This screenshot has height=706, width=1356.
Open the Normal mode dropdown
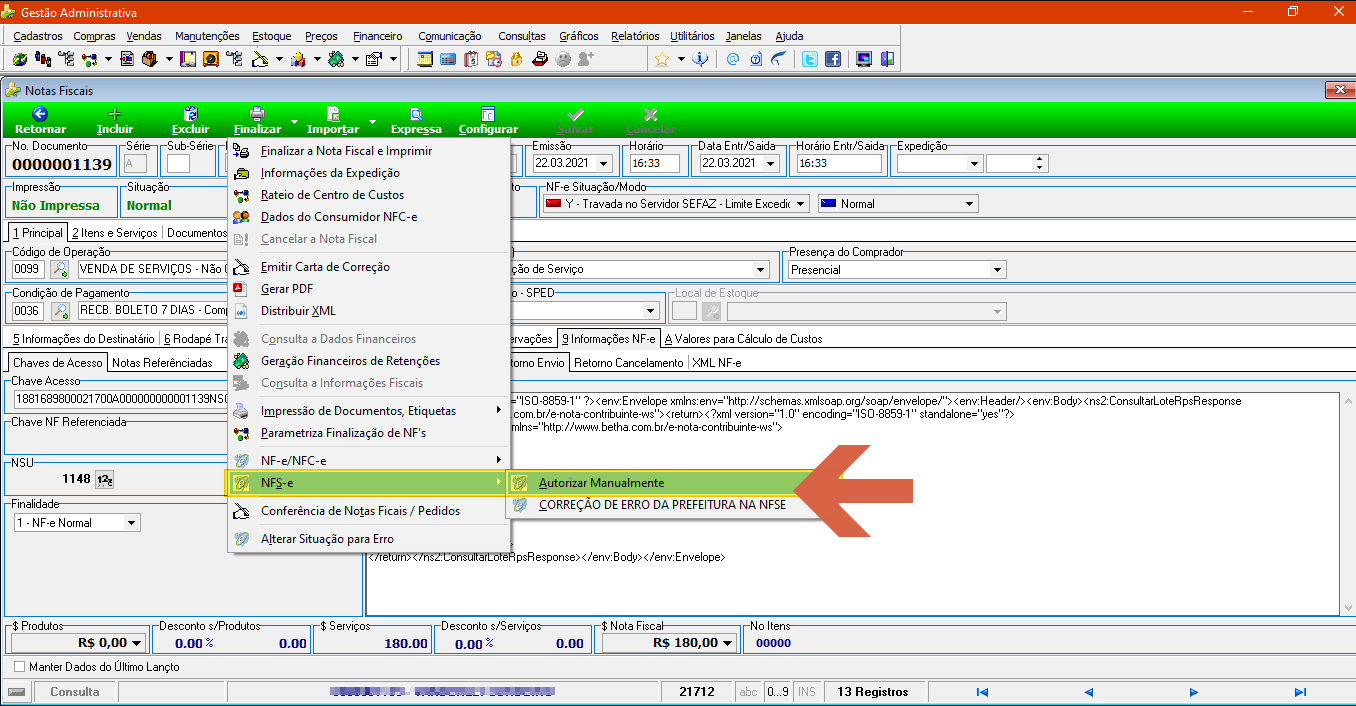[969, 204]
